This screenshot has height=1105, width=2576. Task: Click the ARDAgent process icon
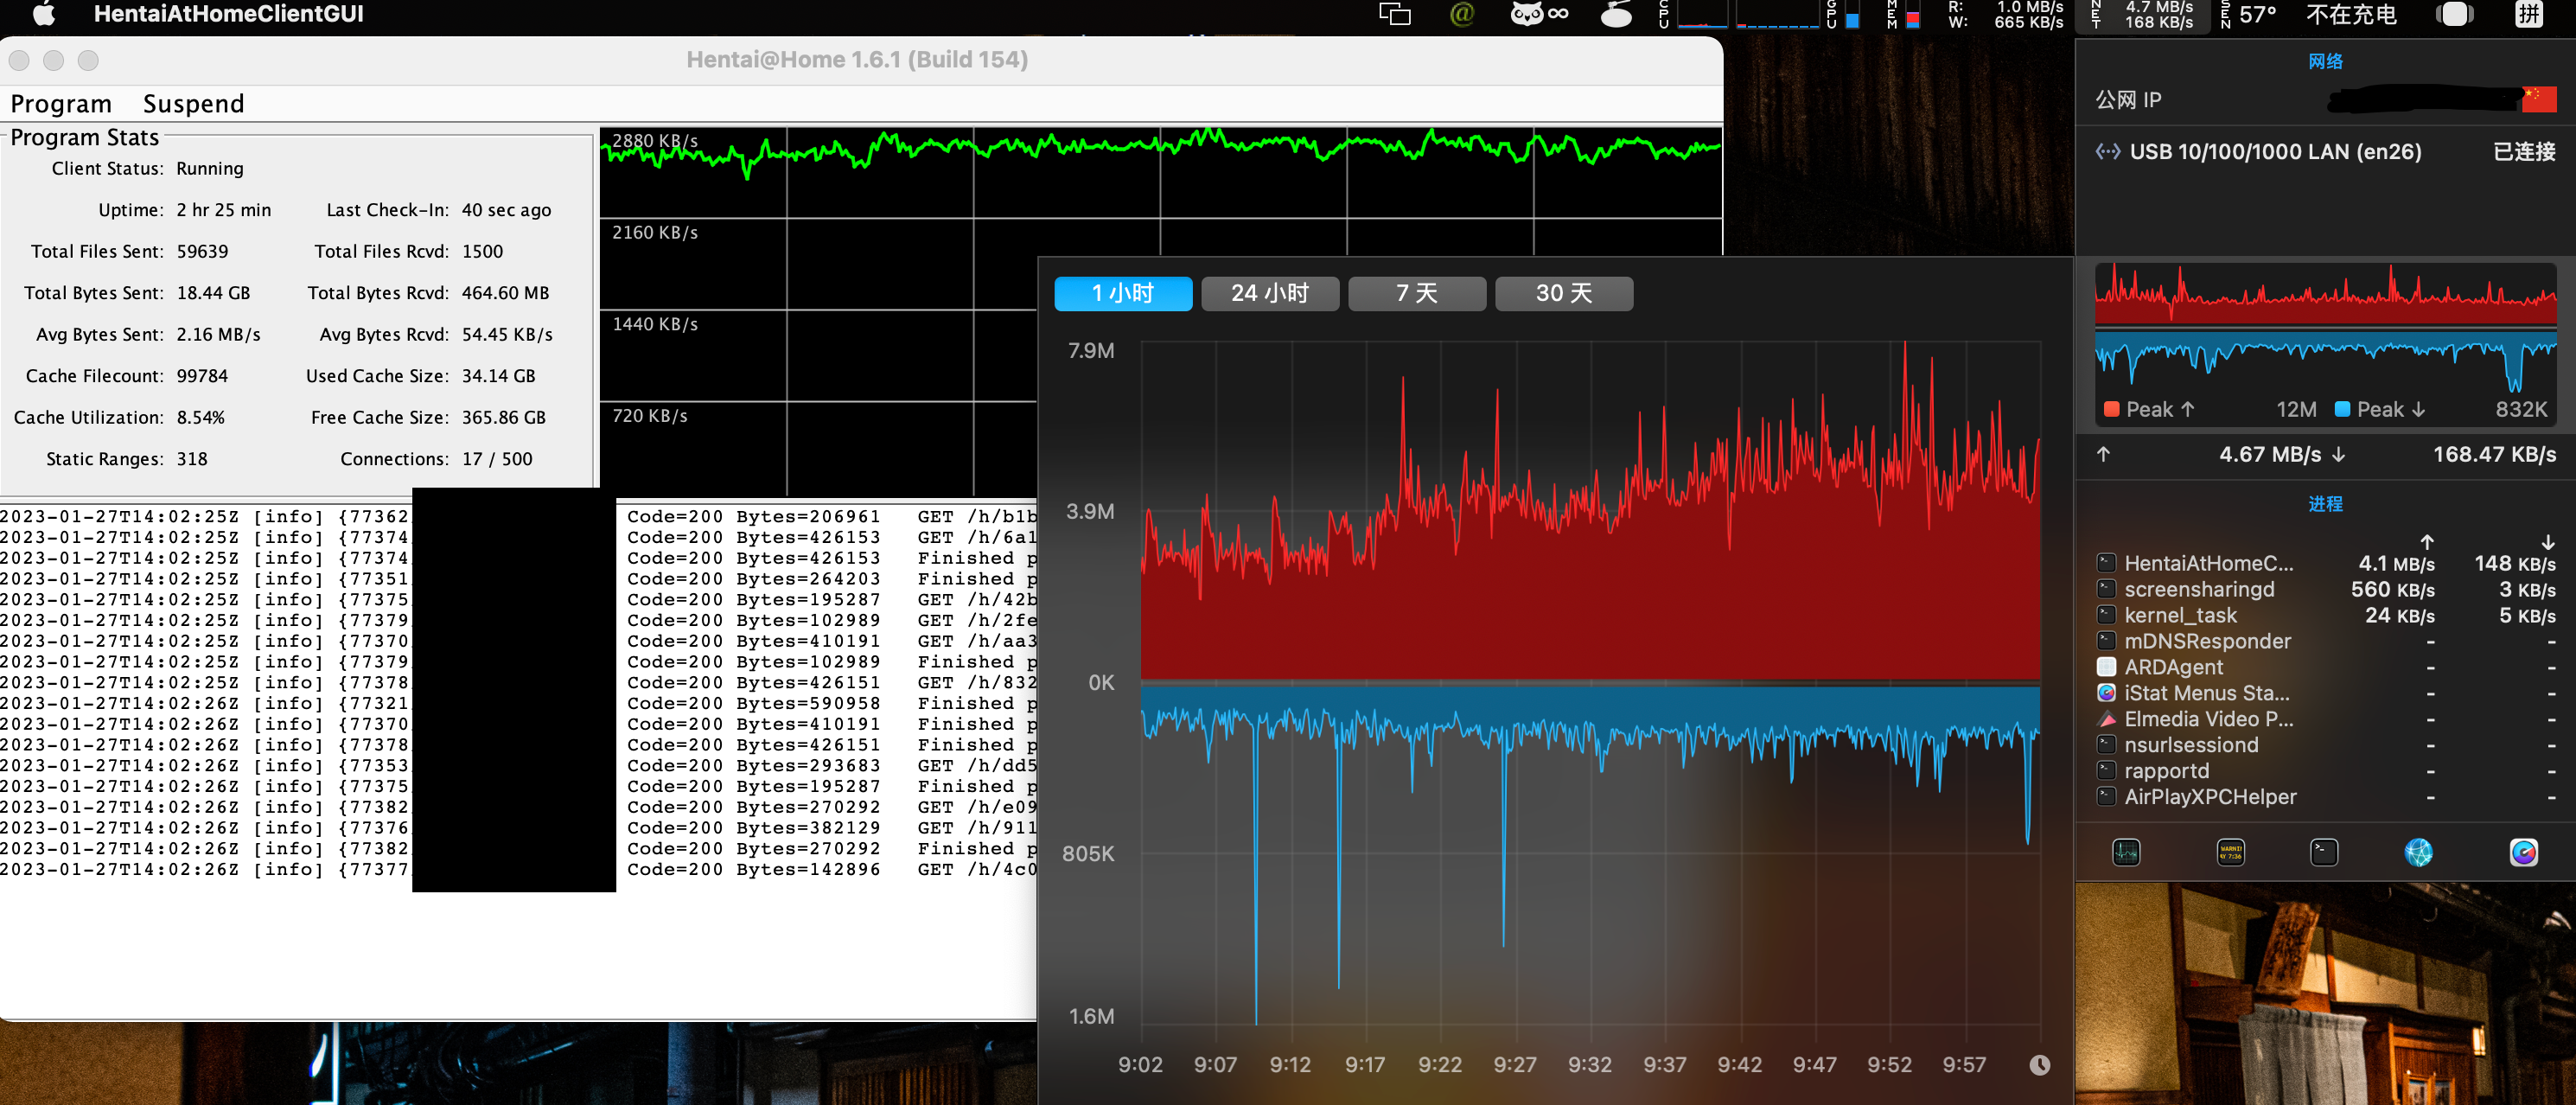(x=2106, y=667)
